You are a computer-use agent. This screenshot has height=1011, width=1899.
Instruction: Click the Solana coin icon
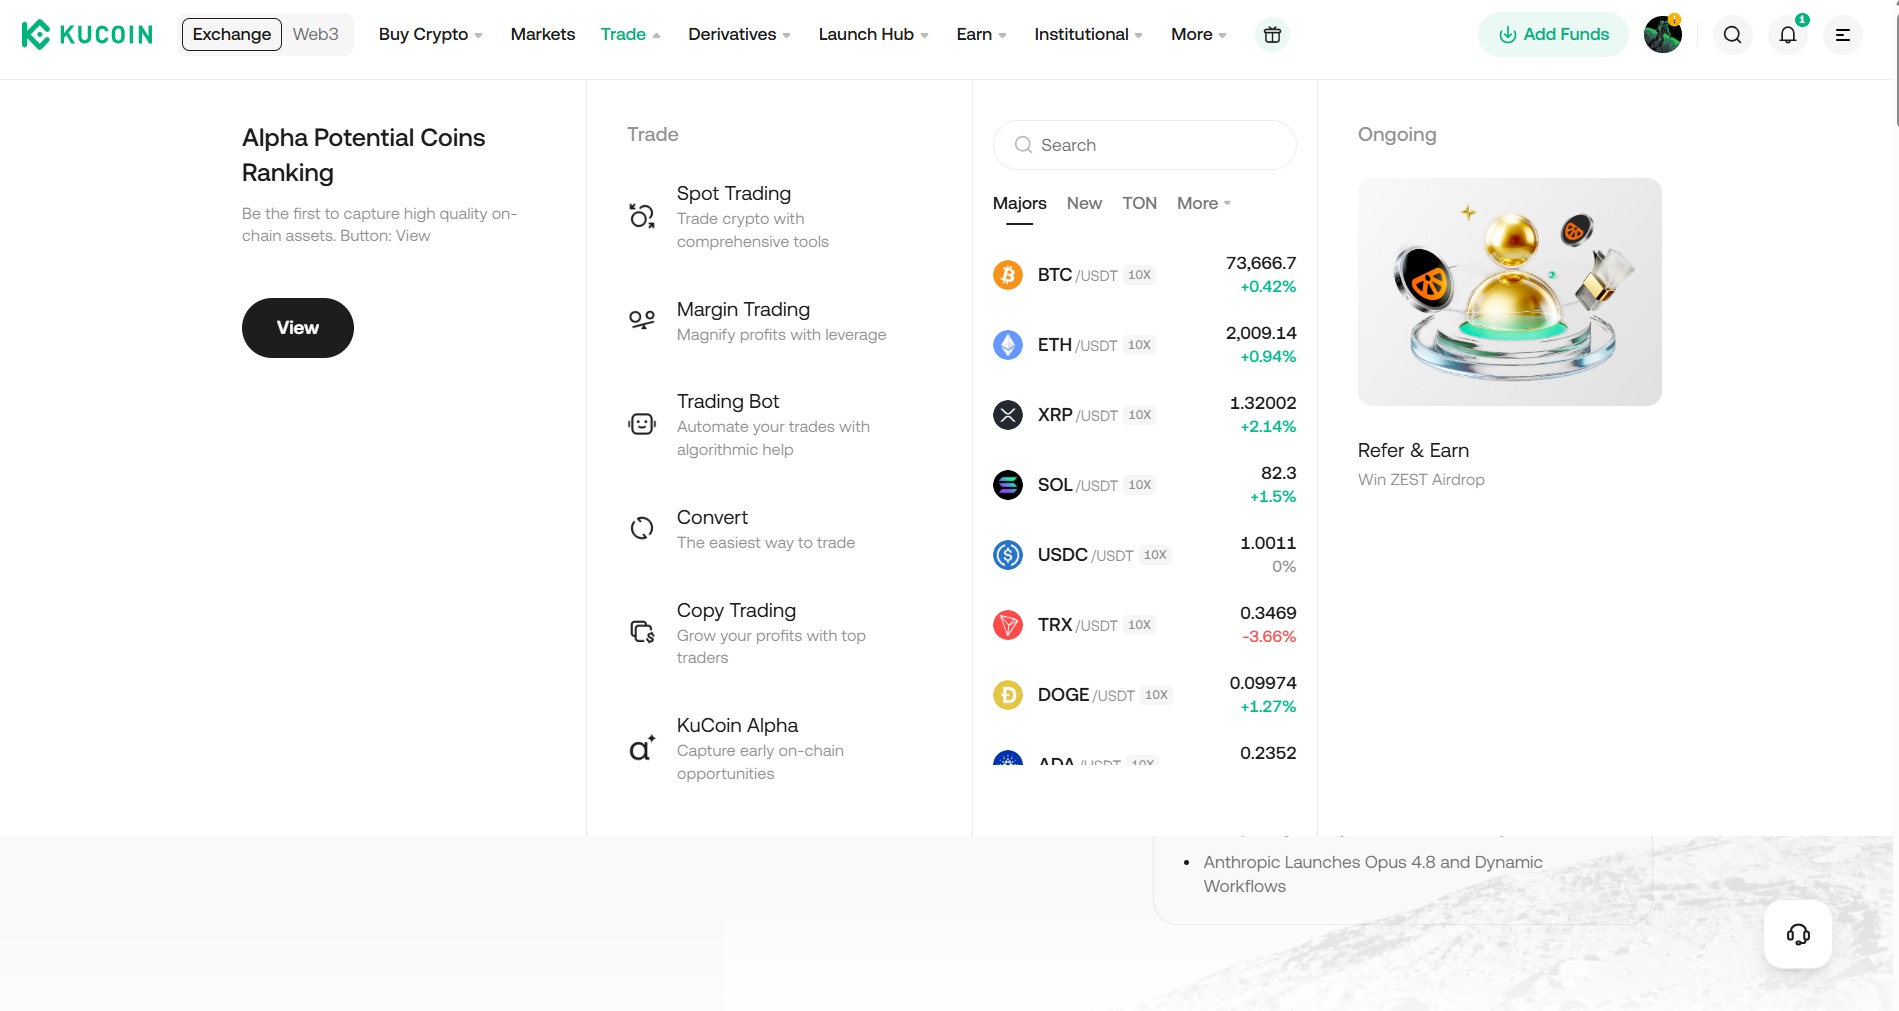1008,485
